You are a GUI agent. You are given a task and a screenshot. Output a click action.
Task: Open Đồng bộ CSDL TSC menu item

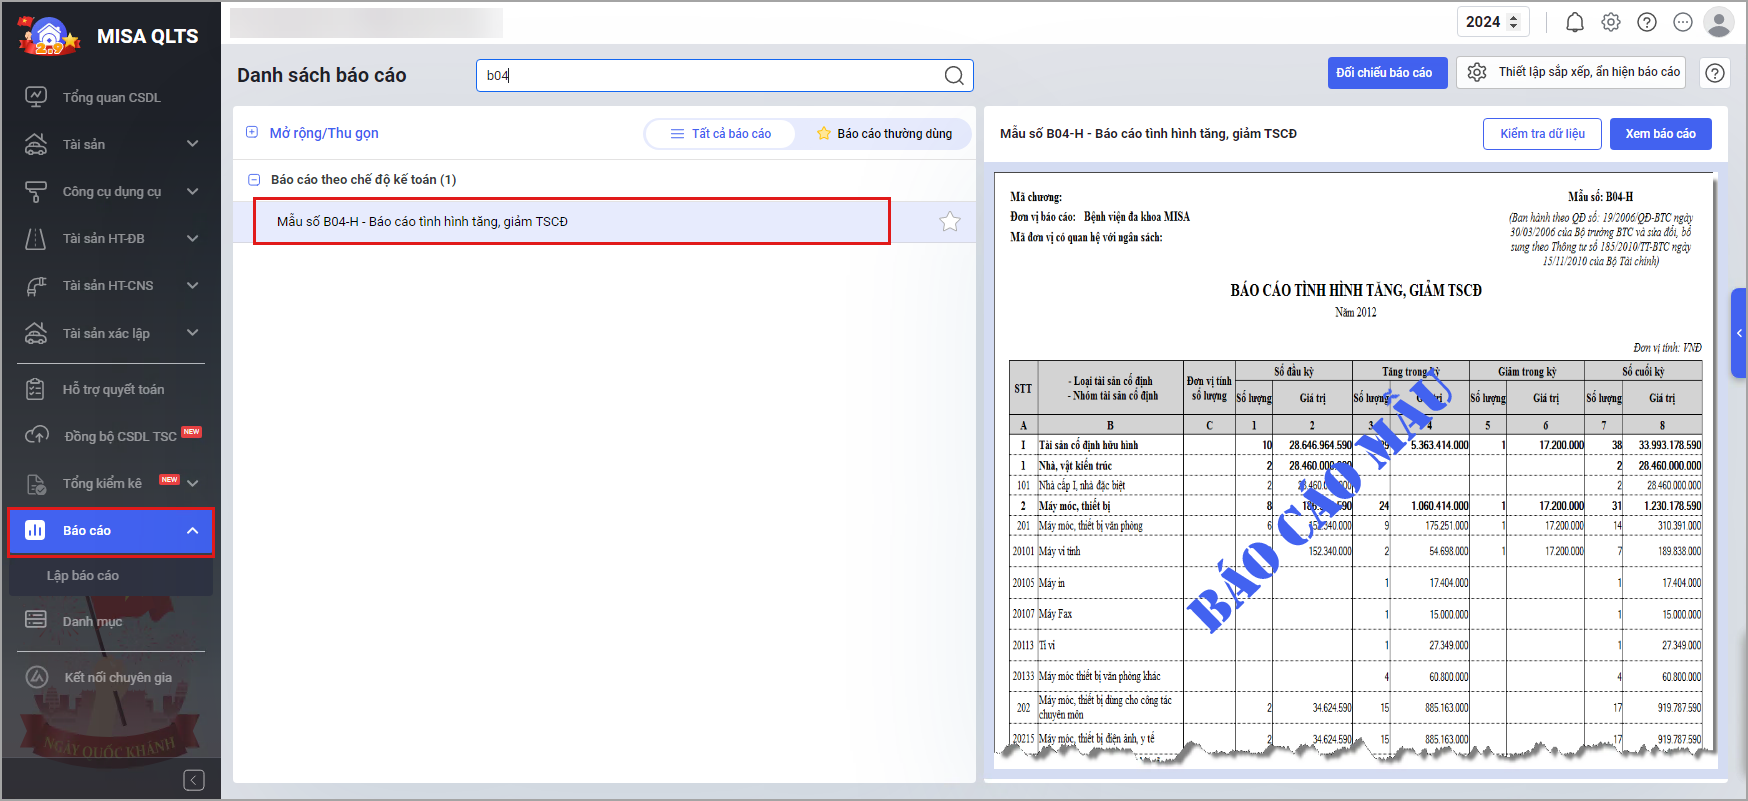[x=112, y=436]
